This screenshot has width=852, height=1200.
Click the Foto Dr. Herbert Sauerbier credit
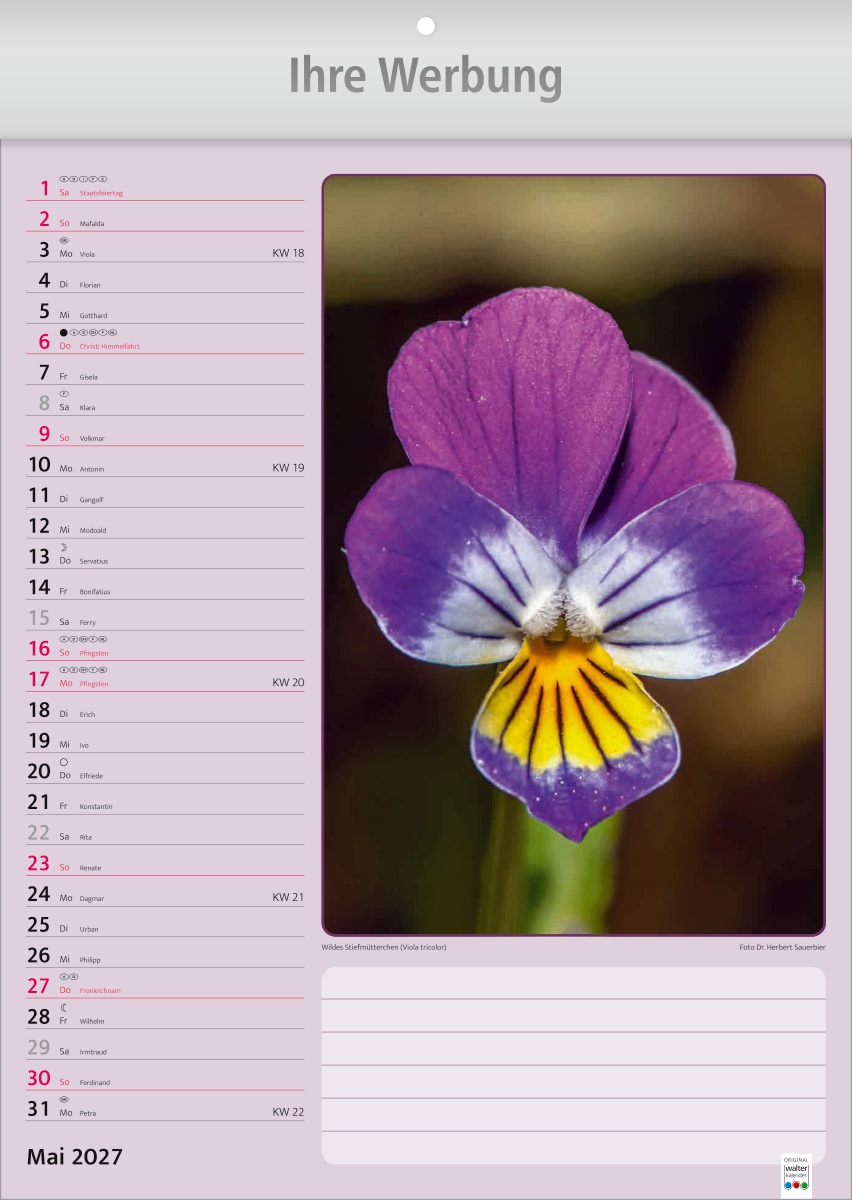coord(783,947)
